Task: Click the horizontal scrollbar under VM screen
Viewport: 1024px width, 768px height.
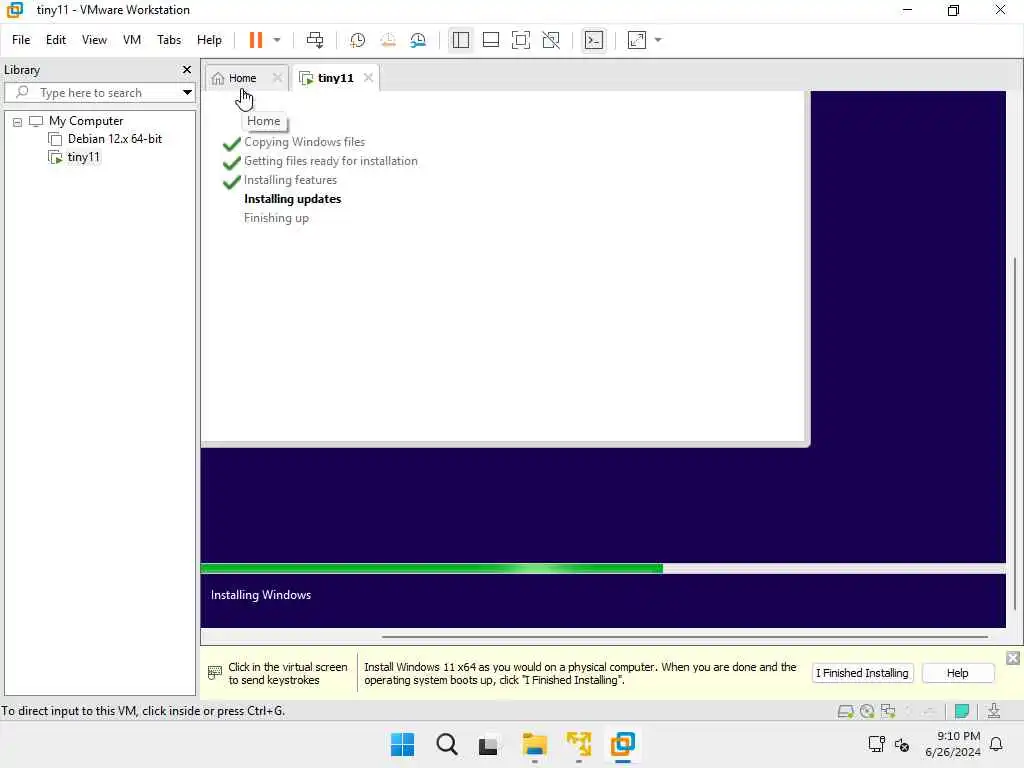Action: [684, 637]
